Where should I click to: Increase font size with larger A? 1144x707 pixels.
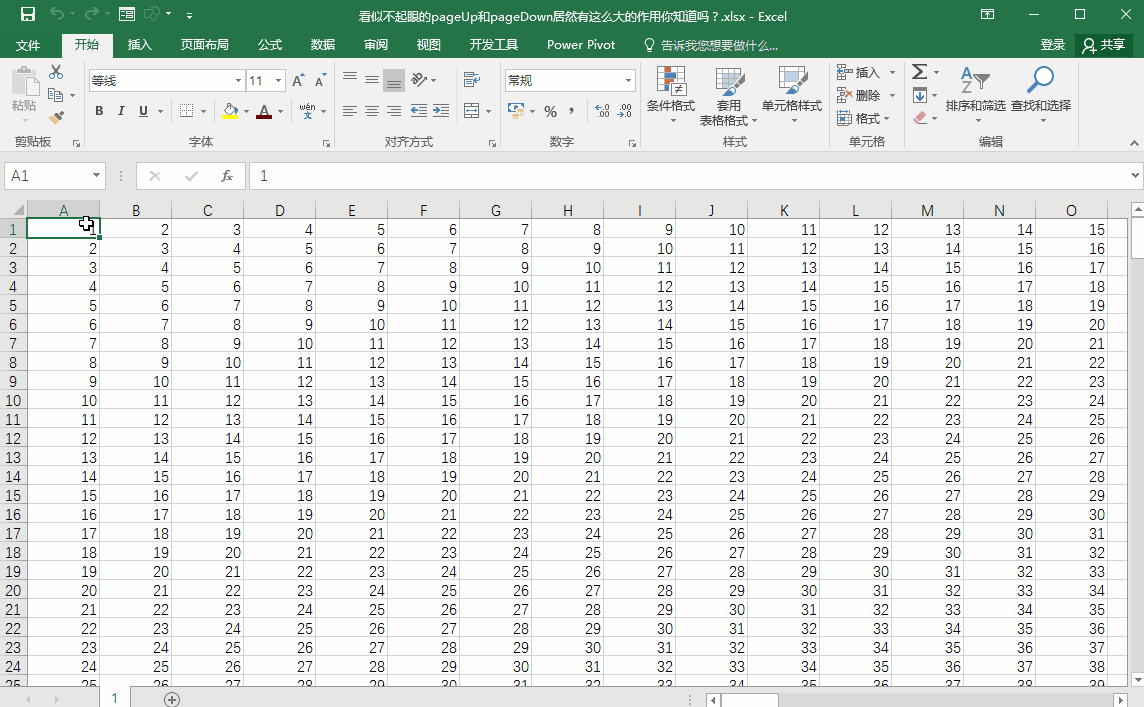pyautogui.click(x=298, y=80)
